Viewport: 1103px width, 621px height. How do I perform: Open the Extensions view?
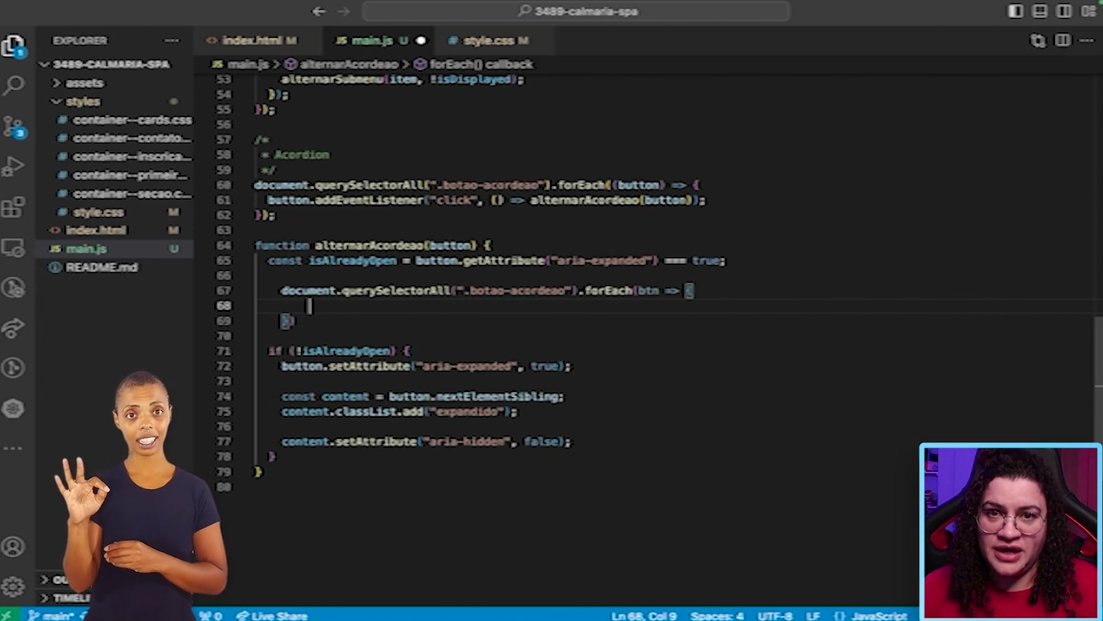(14, 207)
